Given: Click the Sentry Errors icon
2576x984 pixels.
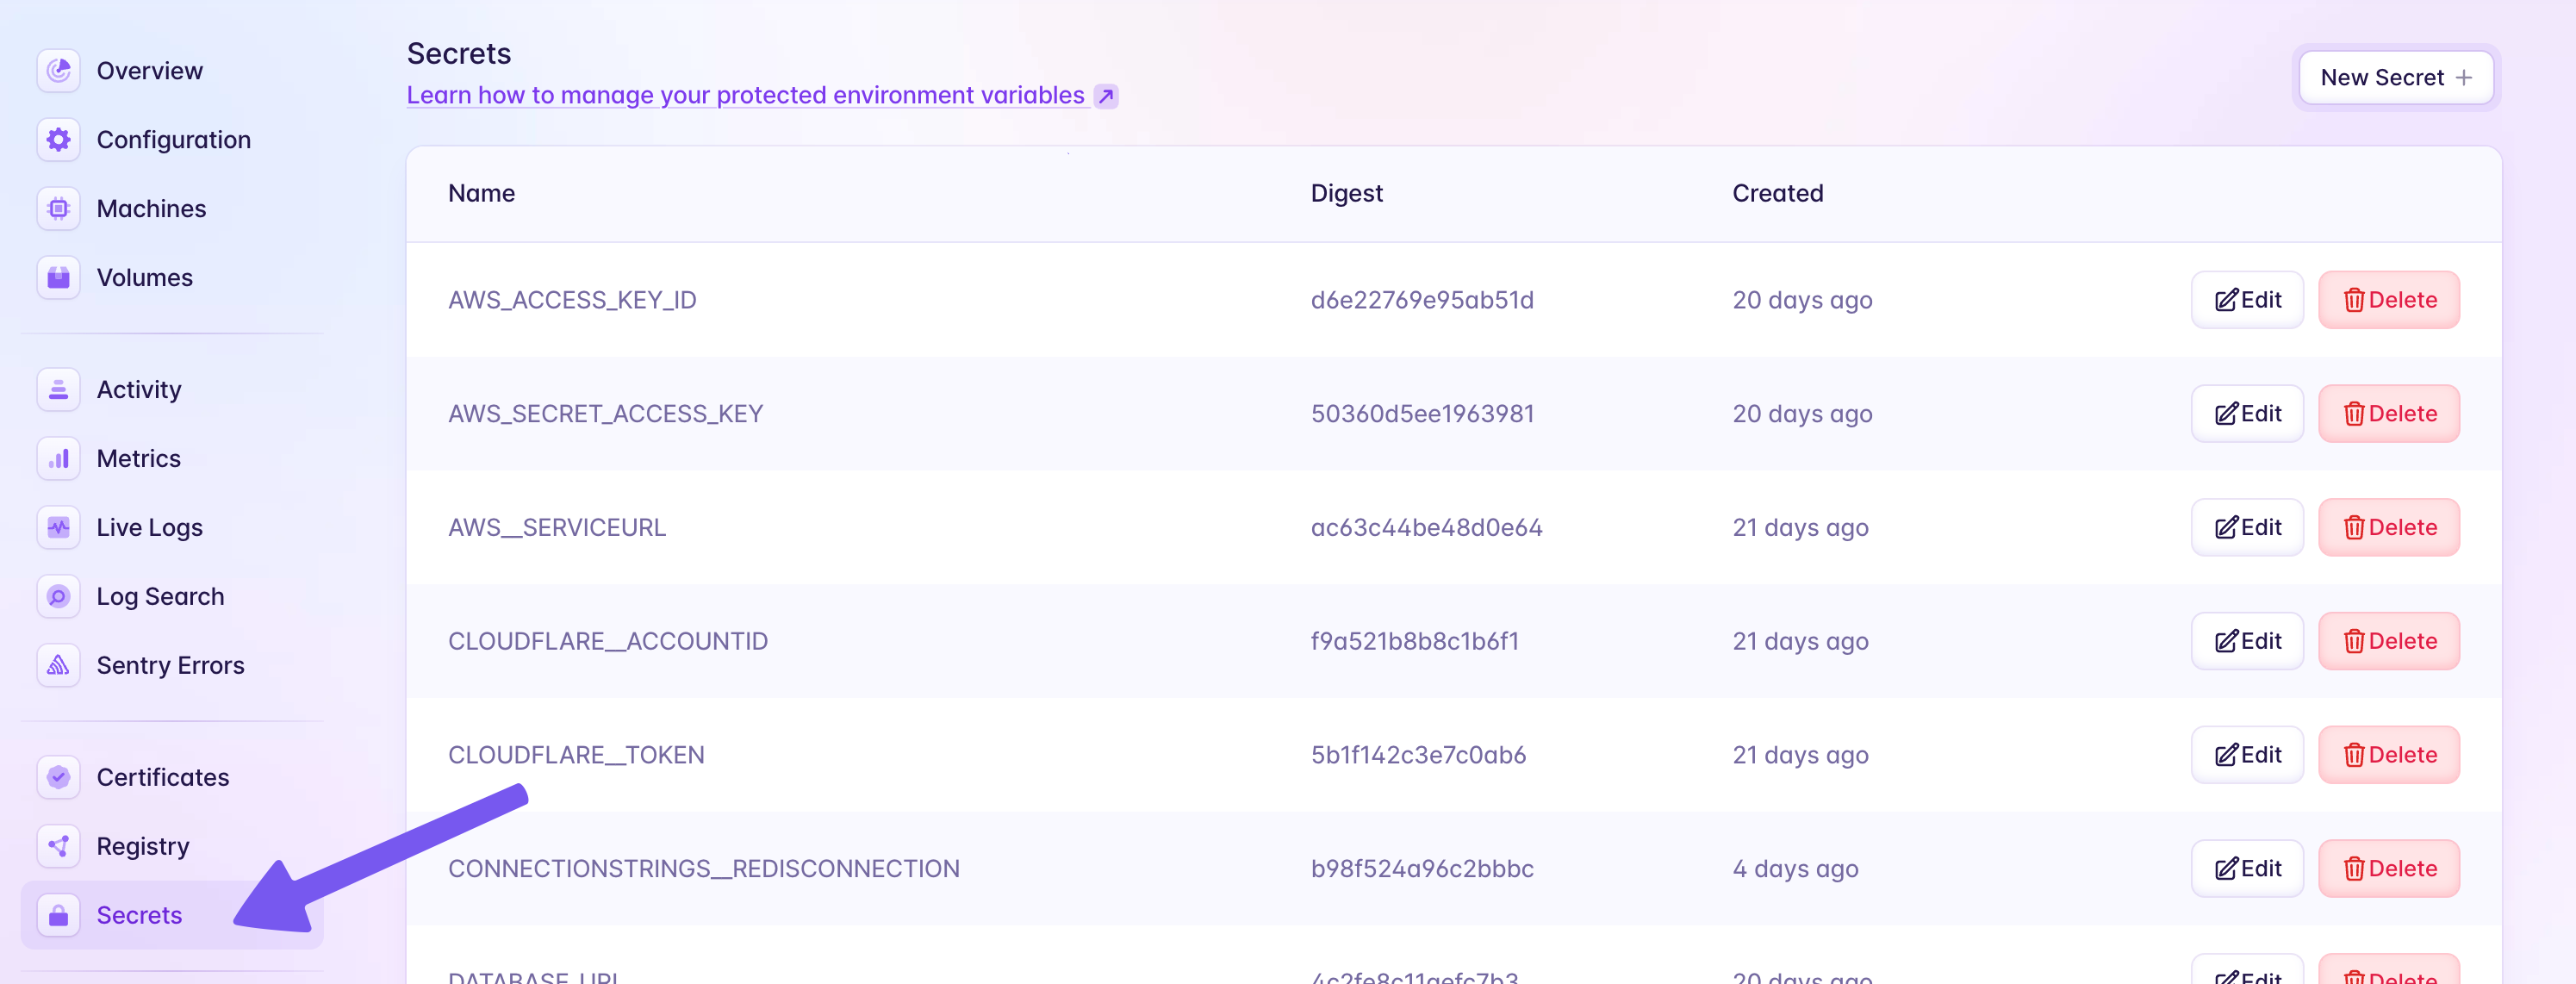Looking at the screenshot, I should [59, 666].
